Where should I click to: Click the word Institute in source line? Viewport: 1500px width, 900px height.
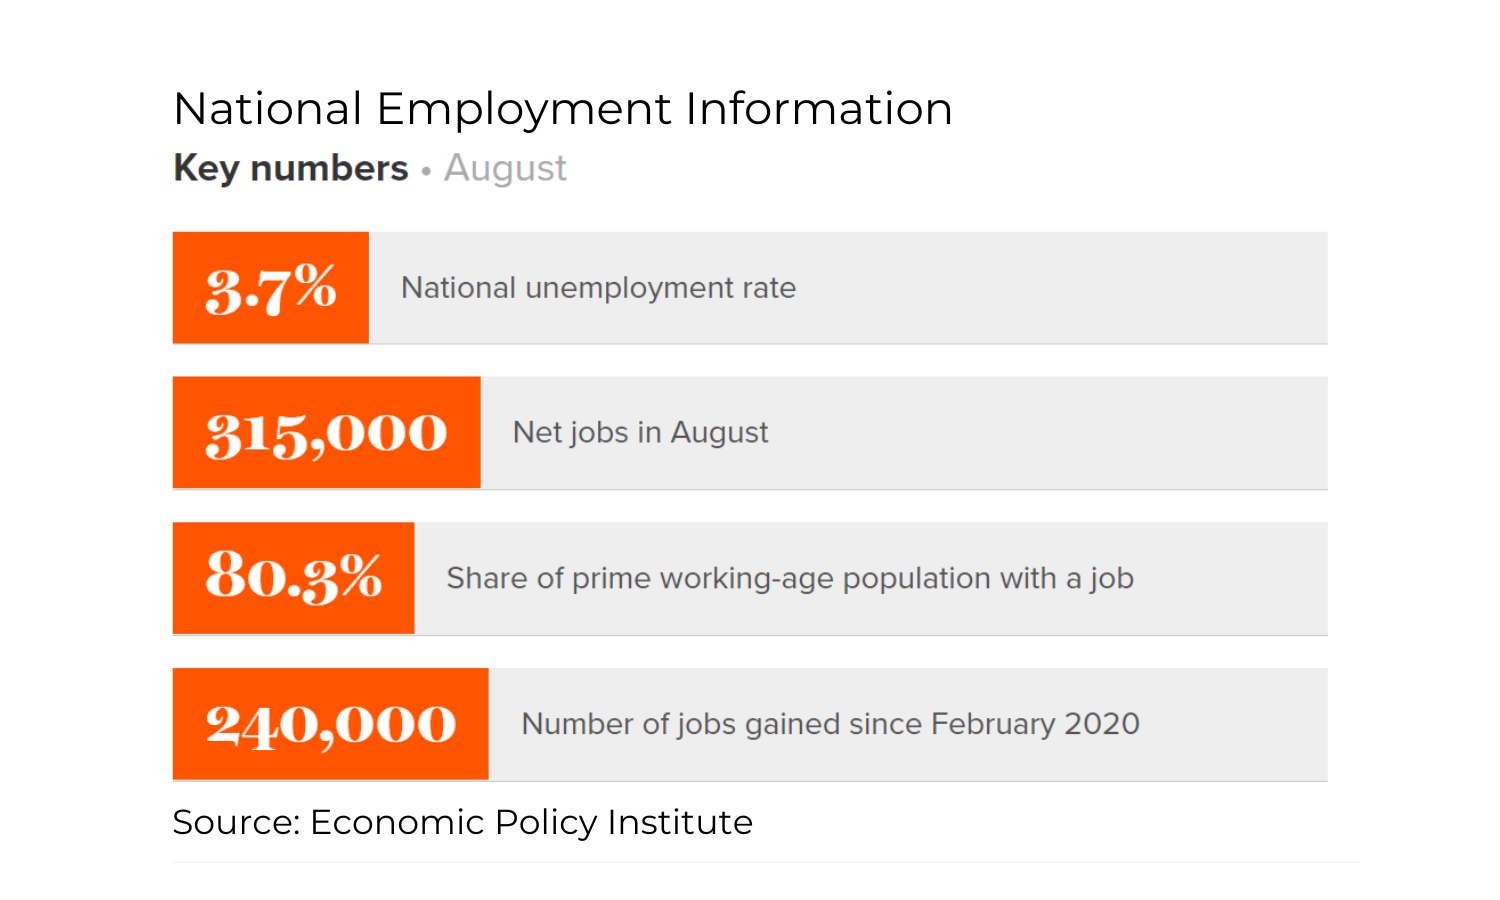(x=680, y=822)
